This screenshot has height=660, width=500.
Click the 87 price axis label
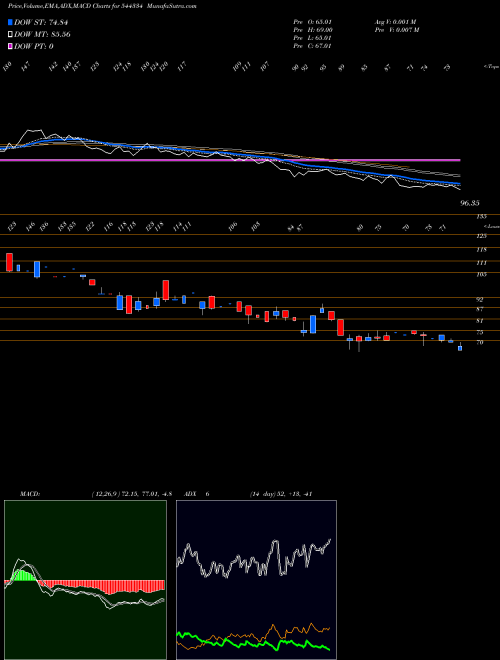[480, 309]
